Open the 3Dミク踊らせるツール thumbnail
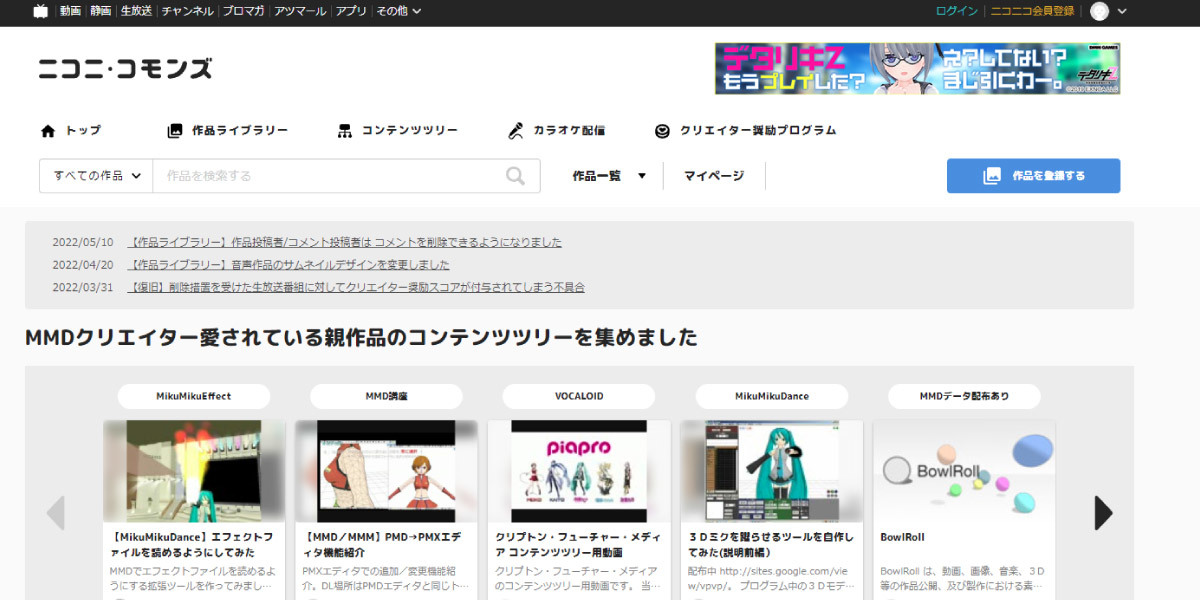The image size is (1200, 600). 772,471
